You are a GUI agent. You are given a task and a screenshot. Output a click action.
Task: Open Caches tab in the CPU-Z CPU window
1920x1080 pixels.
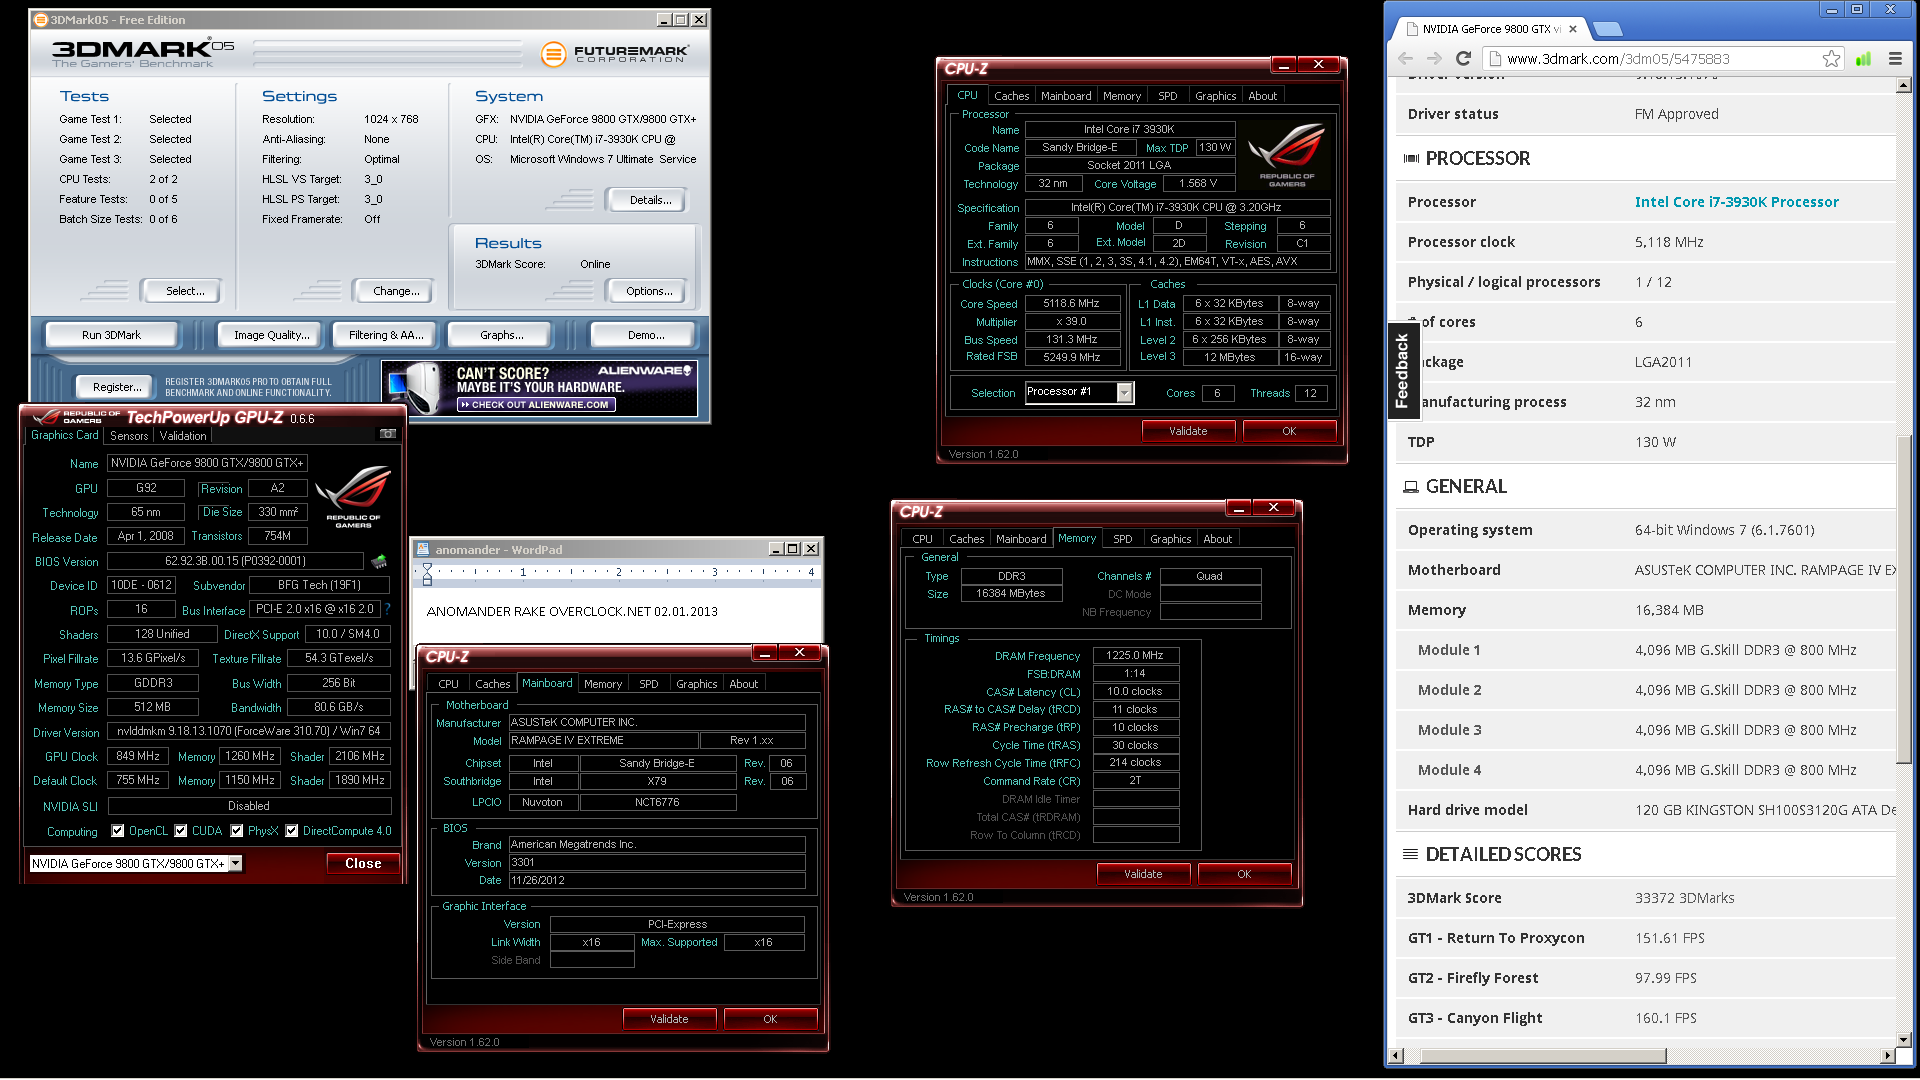(1011, 96)
